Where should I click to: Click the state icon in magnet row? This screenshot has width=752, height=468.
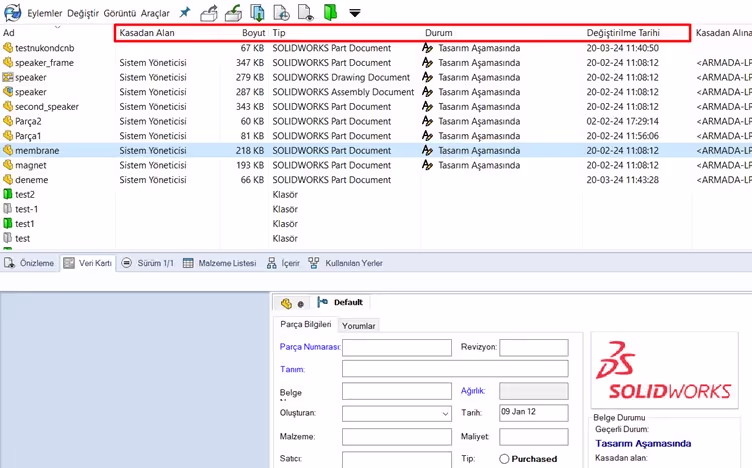[x=427, y=165]
